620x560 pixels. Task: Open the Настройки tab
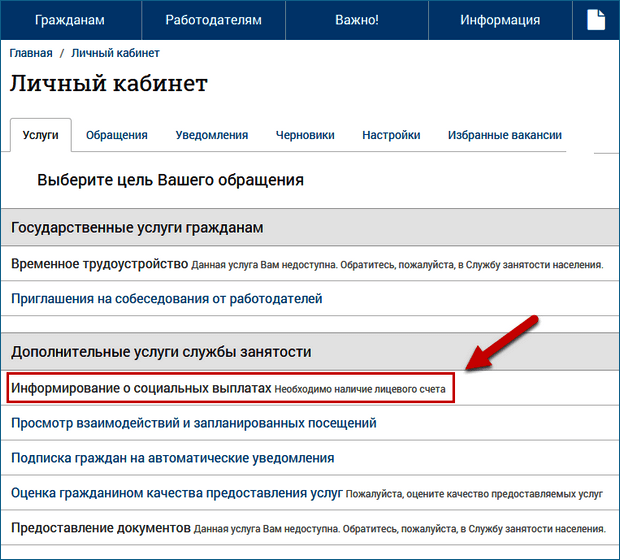pyautogui.click(x=391, y=135)
